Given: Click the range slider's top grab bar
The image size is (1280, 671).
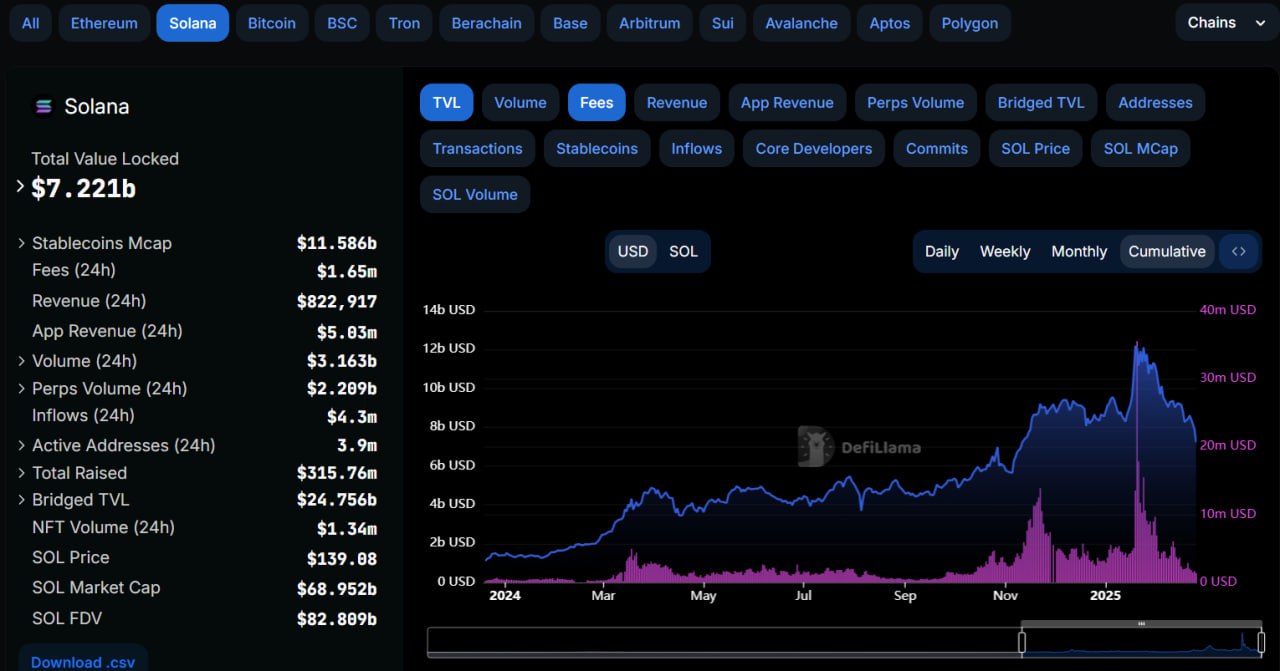Looking at the screenshot, I should point(1141,624).
